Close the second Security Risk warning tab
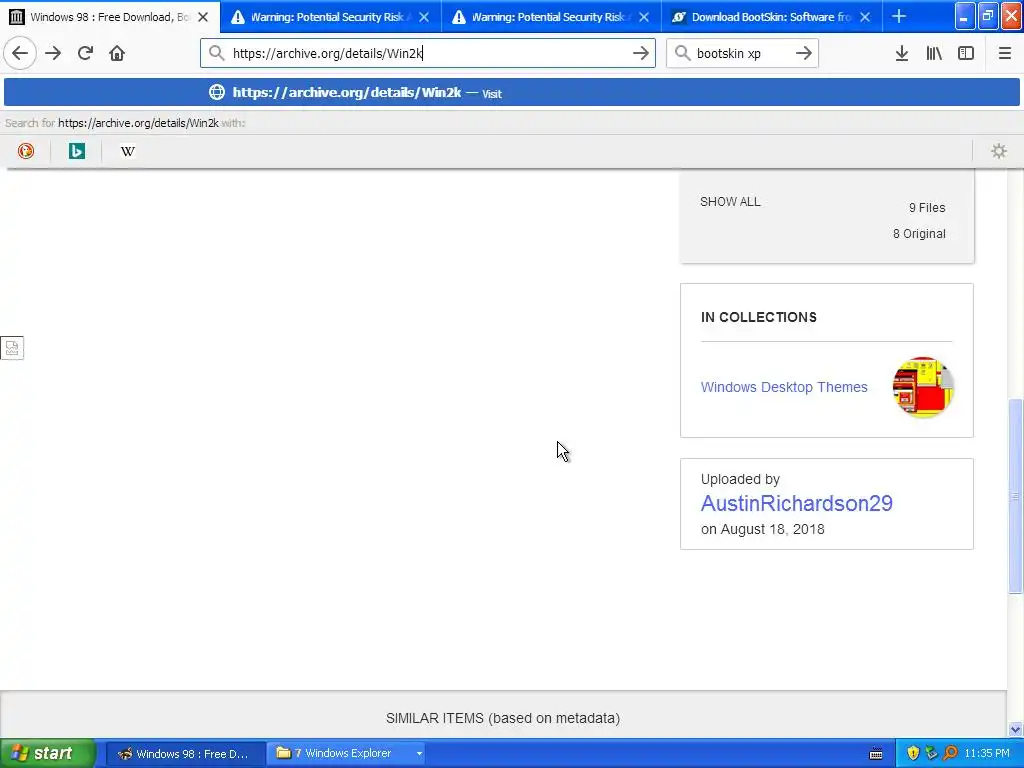Viewport: 1024px width, 768px height. 644,17
